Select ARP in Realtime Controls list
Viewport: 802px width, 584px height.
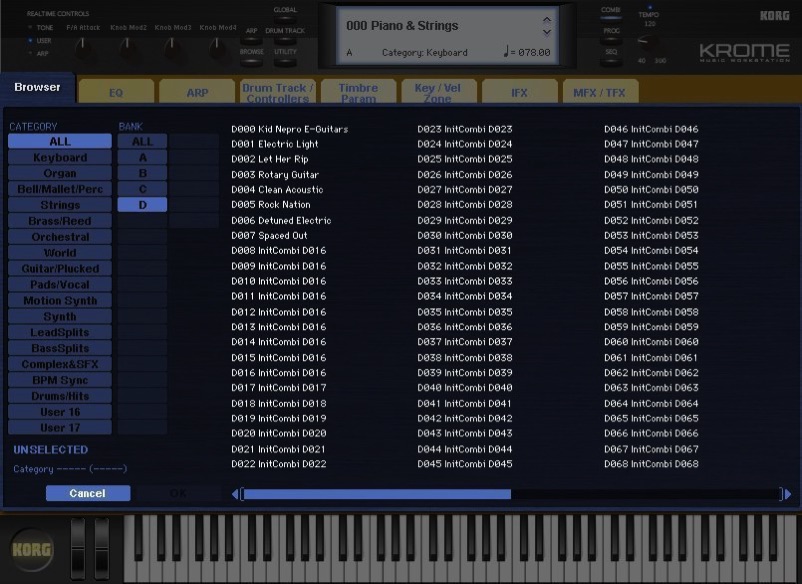point(39,53)
